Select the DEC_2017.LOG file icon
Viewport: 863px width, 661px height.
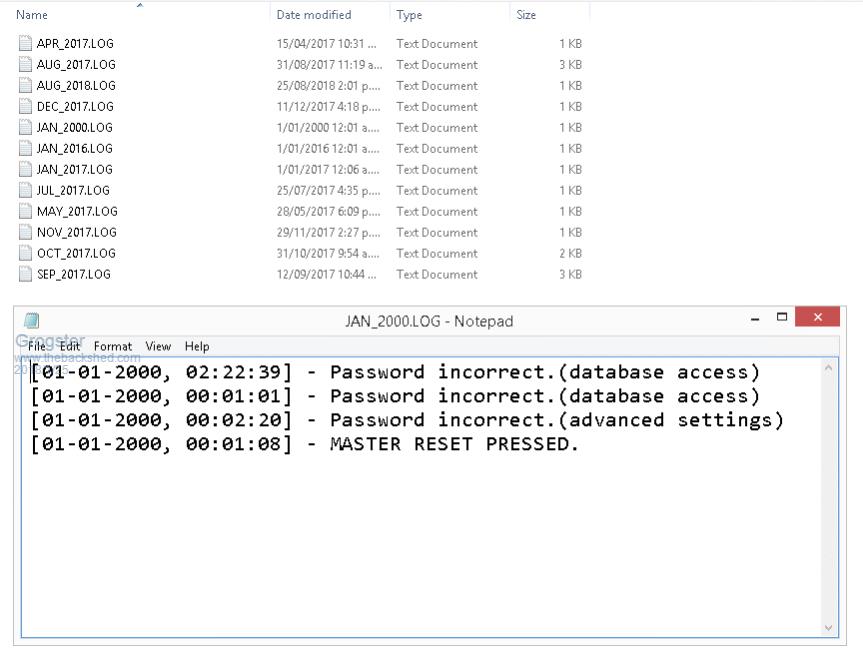pos(26,107)
